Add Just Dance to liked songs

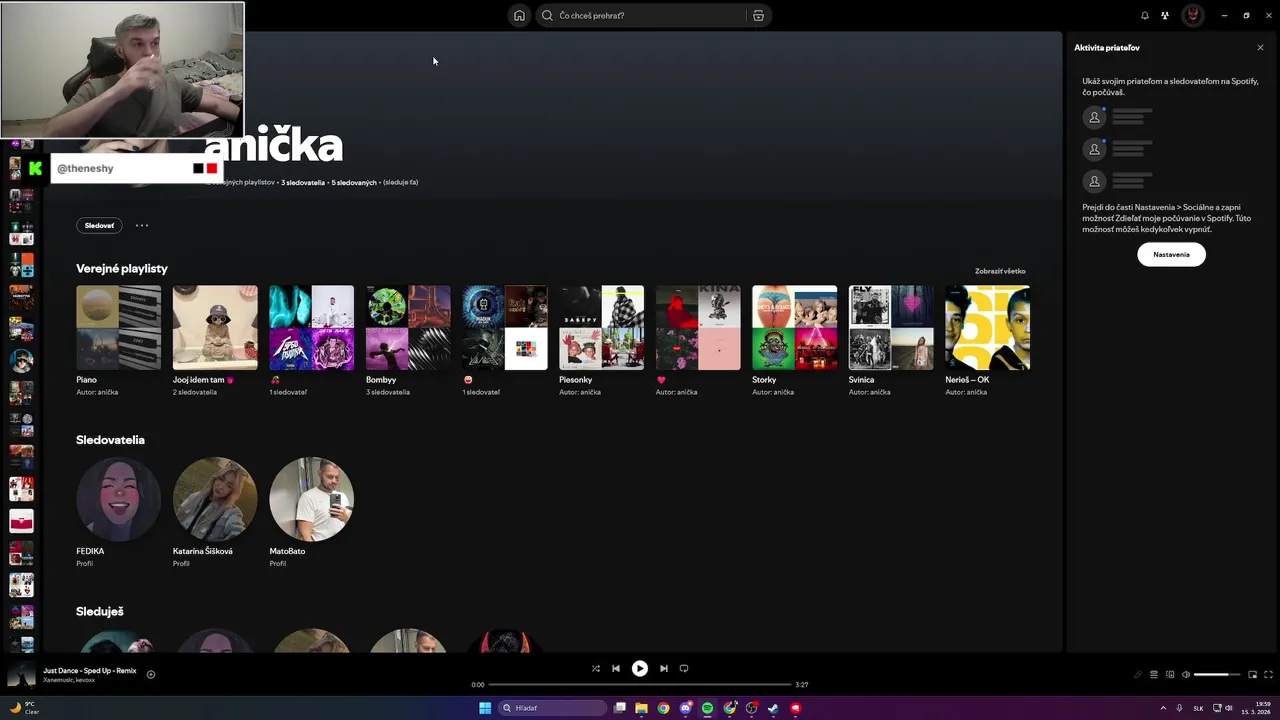click(151, 675)
